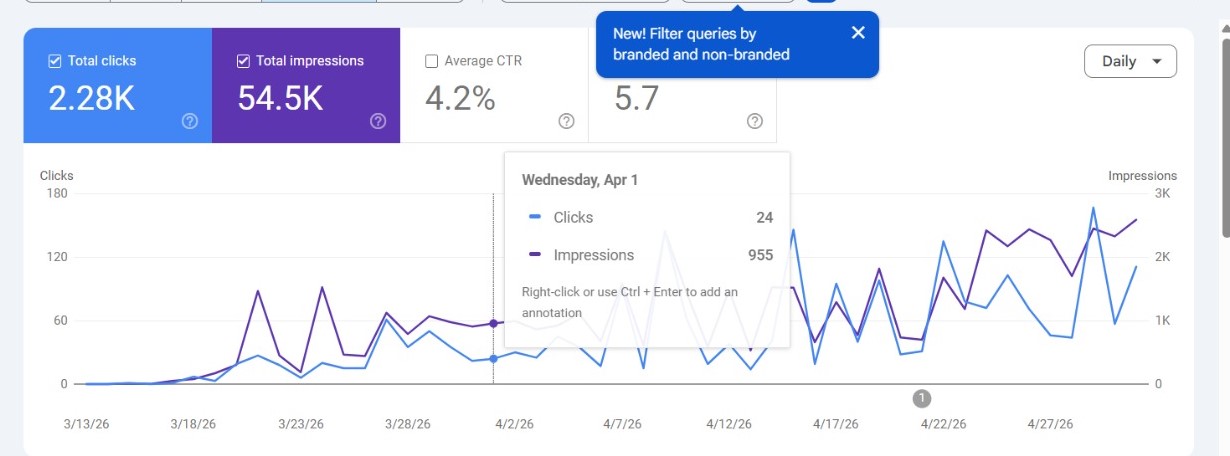Click the 4/2/26 date axis label
Image resolution: width=1230 pixels, height=456 pixels.
tap(514, 424)
